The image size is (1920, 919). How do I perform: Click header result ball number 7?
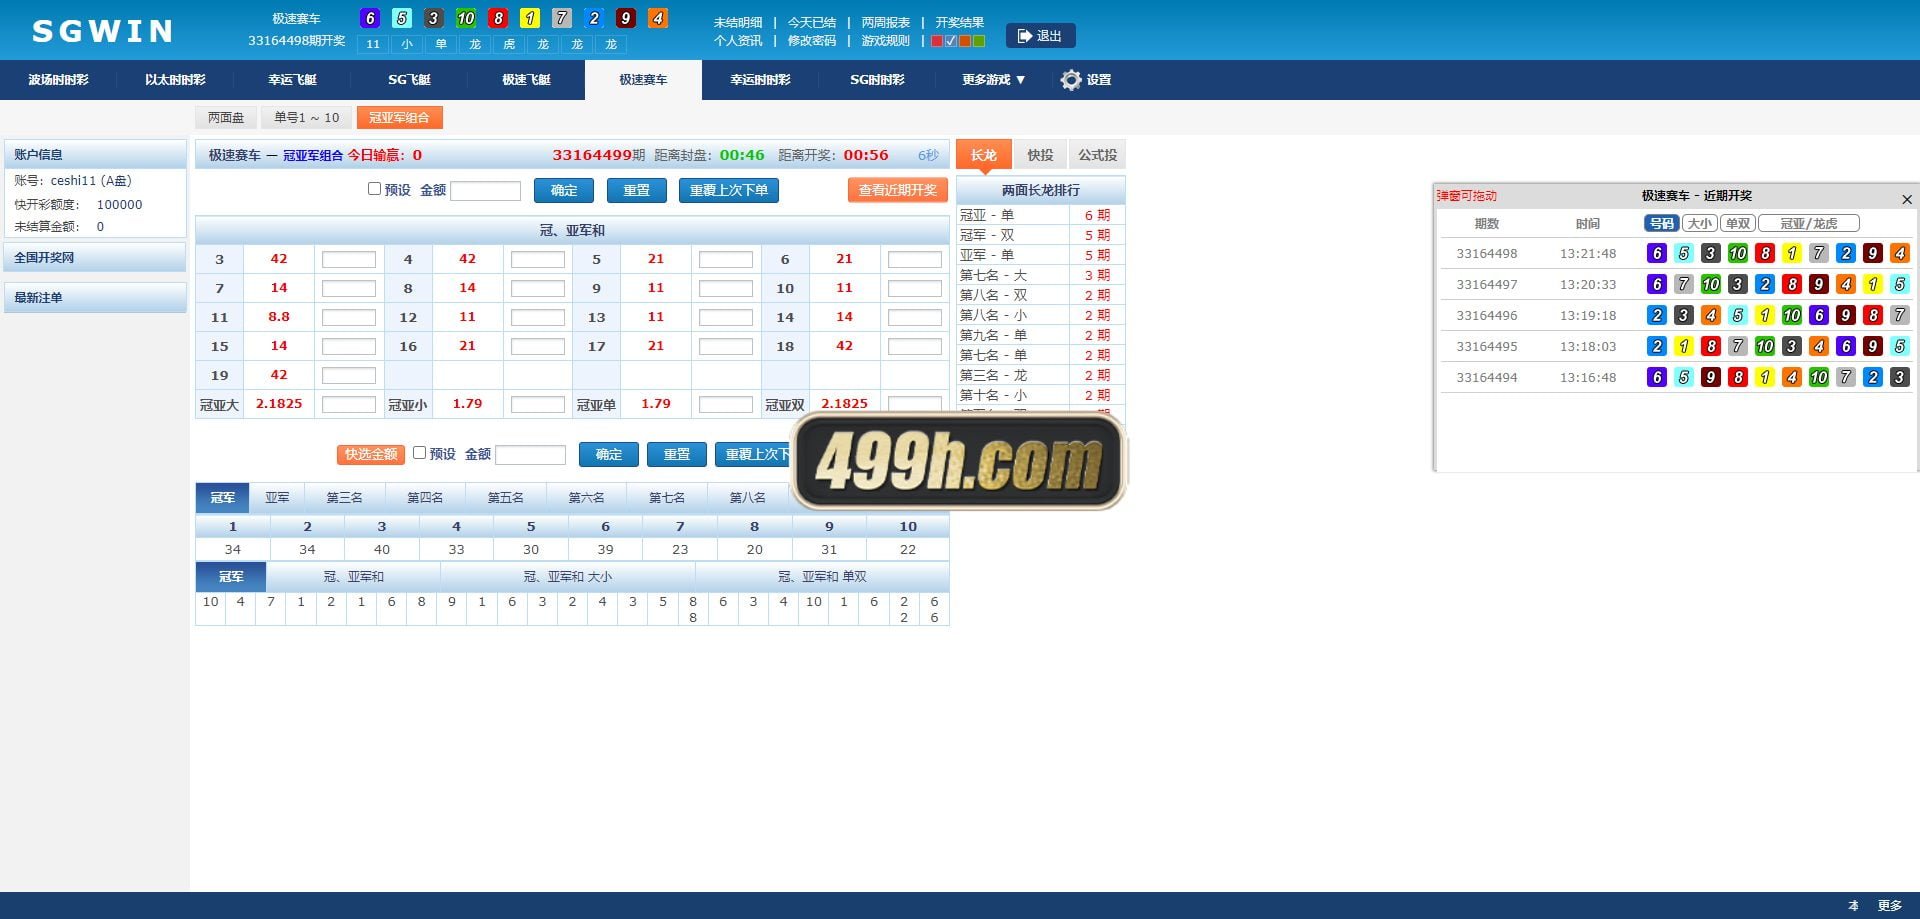coord(562,18)
